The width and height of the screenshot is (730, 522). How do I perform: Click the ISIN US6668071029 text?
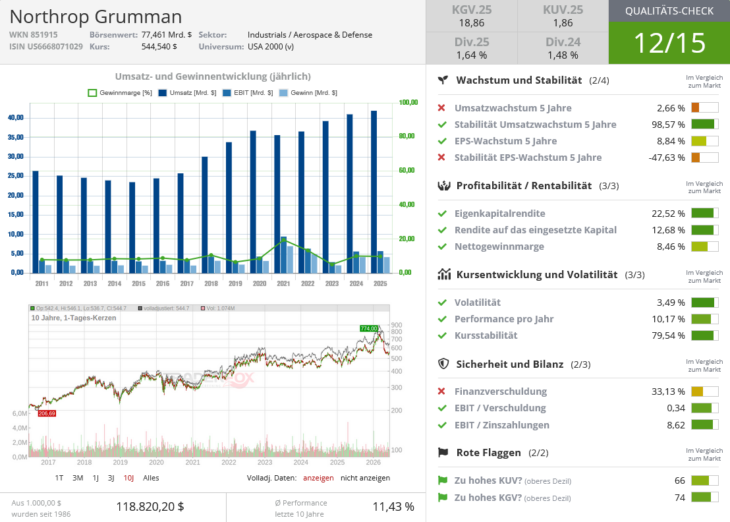pos(46,47)
